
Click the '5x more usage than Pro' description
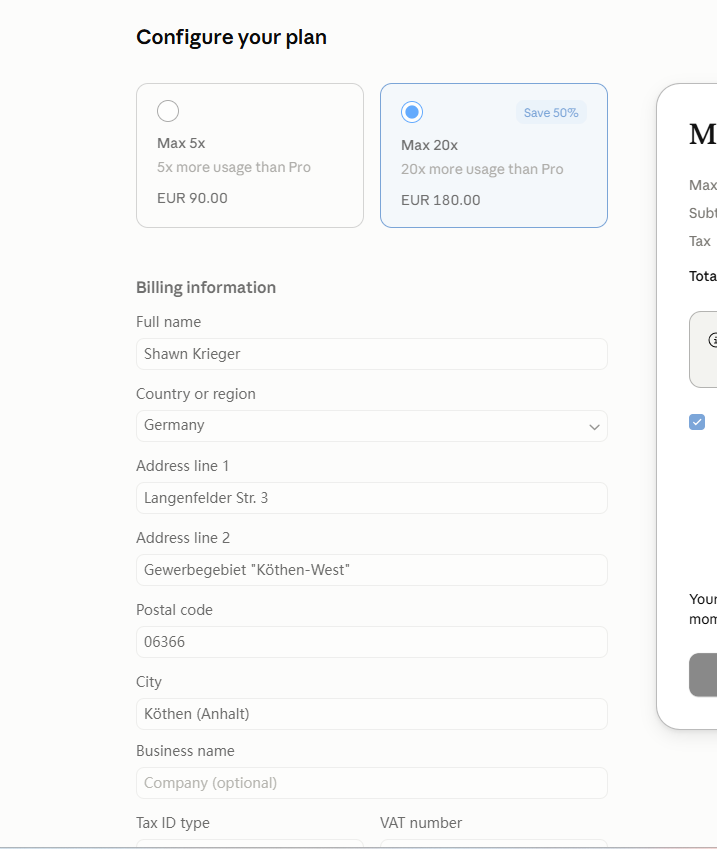(234, 167)
